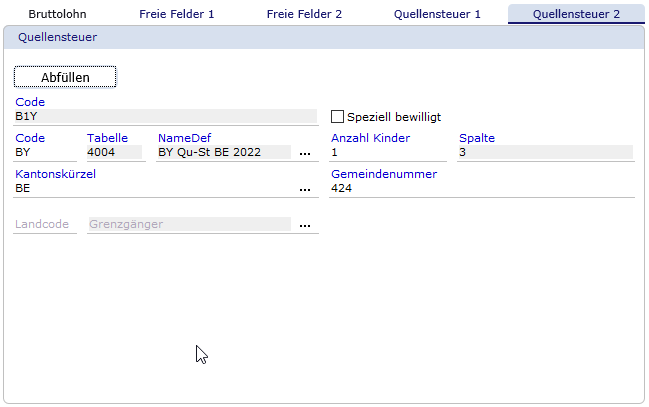The width and height of the screenshot is (649, 407).
Task: Click the Spalte field showing 3
Action: 545,152
